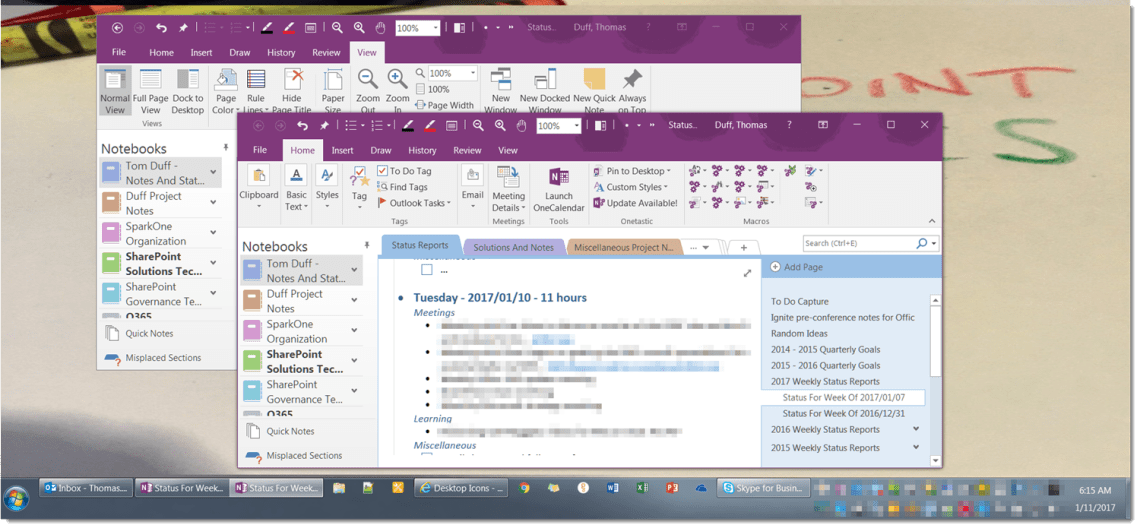Viewport: 1140px width, 528px height.
Task: Open Windows Start button
Action: (16, 498)
